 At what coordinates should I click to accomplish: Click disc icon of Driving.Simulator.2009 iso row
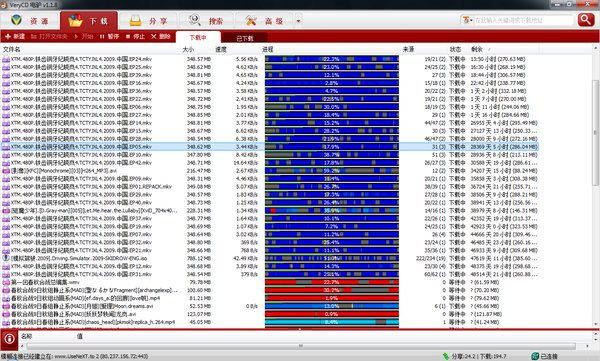[x=6, y=258]
